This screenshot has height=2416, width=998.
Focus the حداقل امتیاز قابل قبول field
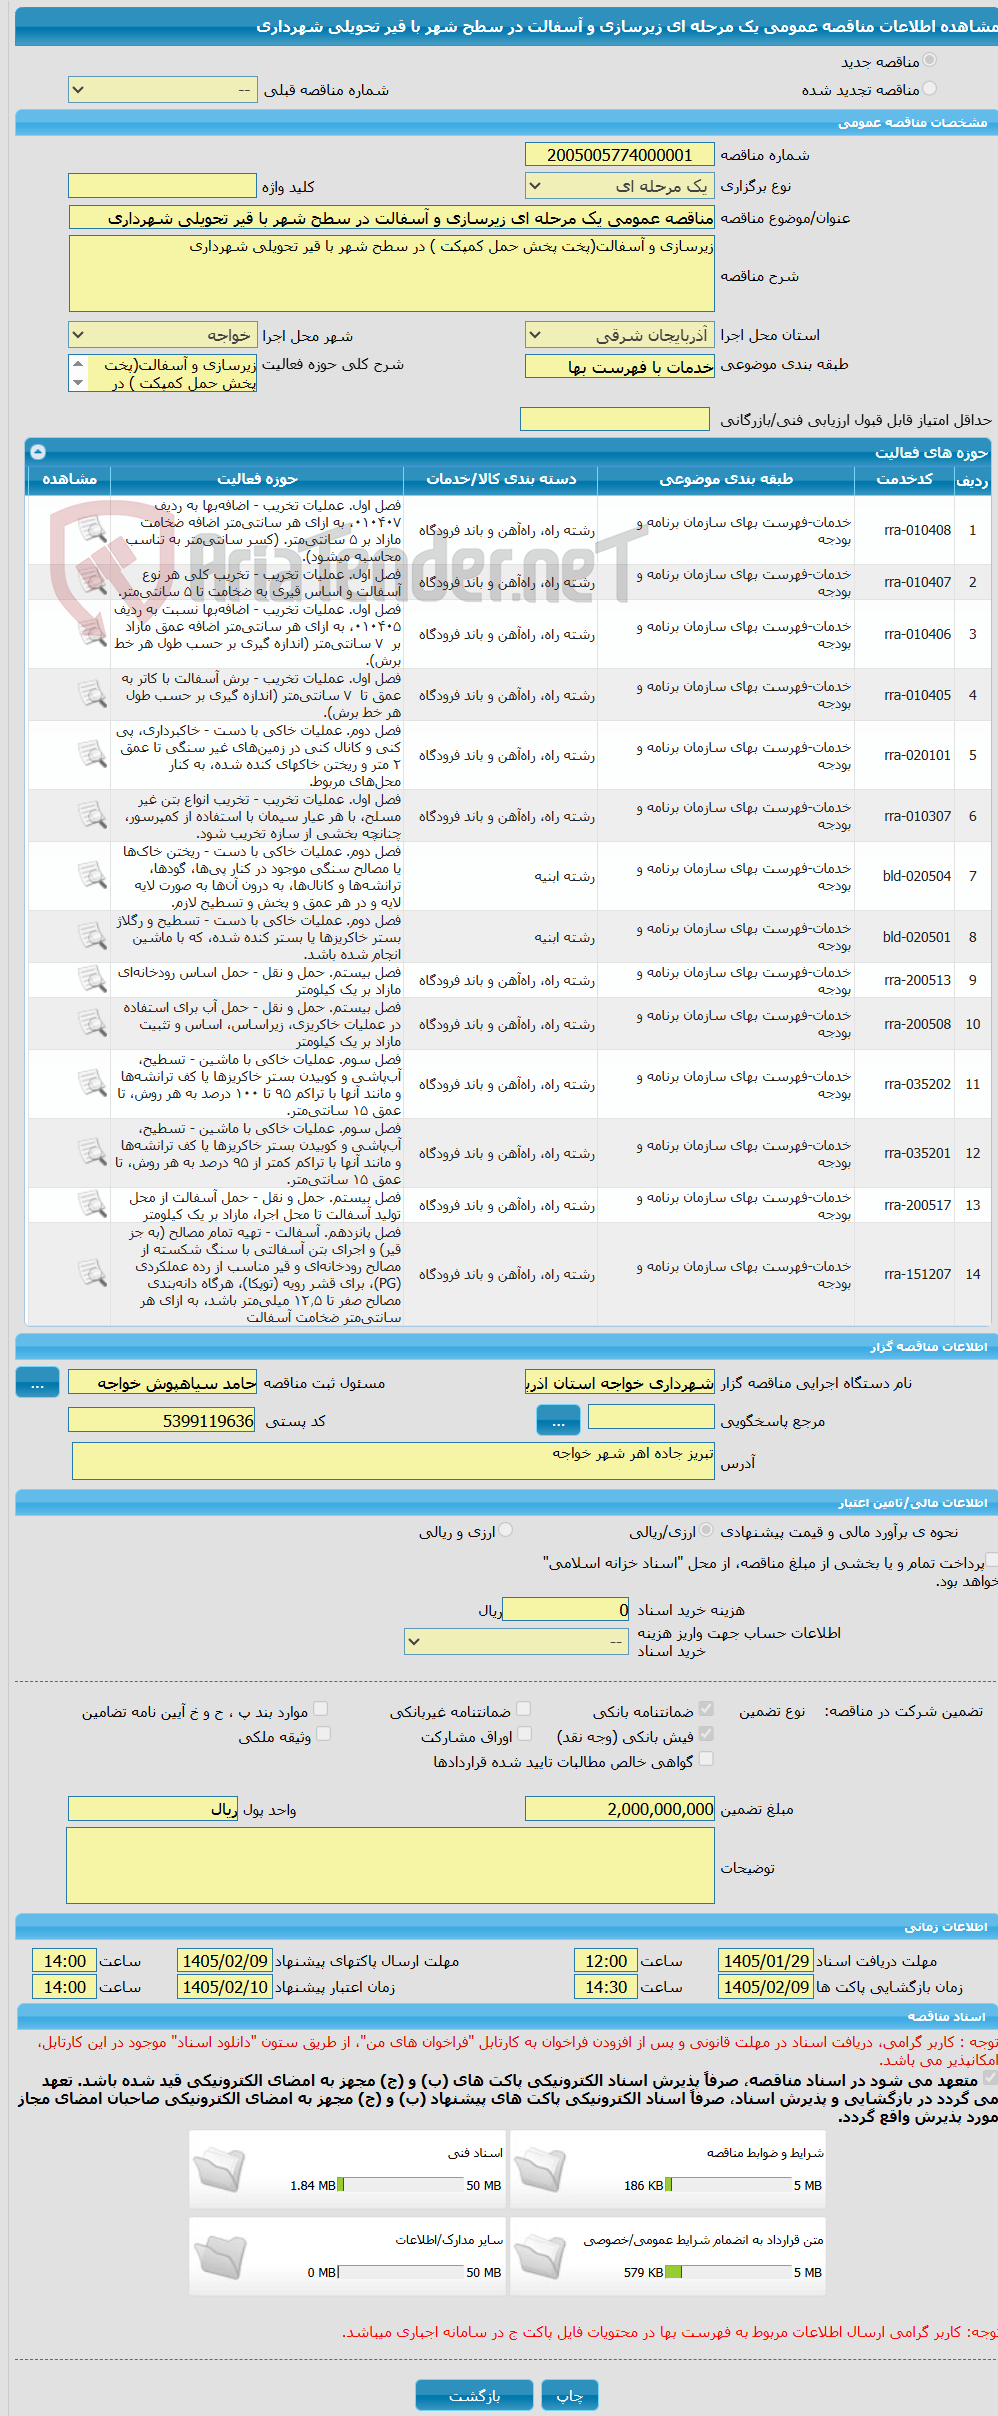pos(614,419)
